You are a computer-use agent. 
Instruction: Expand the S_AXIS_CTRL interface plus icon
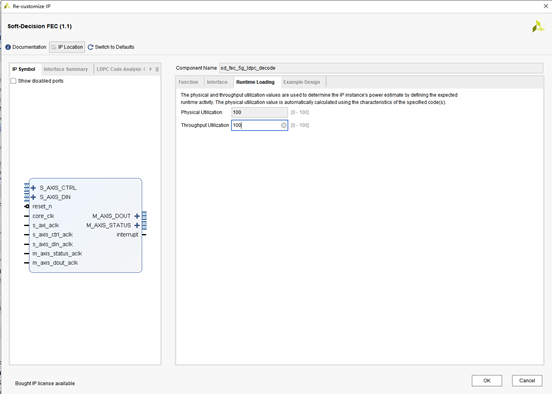tap(33, 188)
